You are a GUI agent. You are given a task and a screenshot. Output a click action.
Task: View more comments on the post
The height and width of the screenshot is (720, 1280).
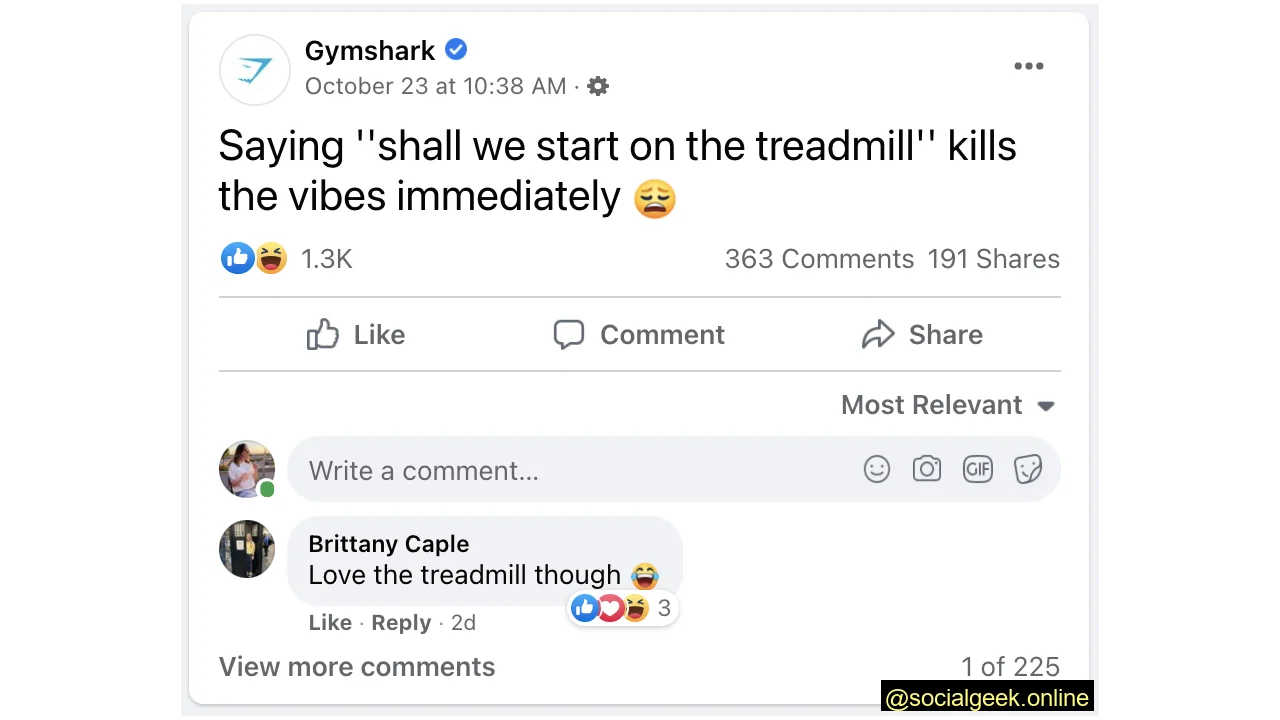357,666
